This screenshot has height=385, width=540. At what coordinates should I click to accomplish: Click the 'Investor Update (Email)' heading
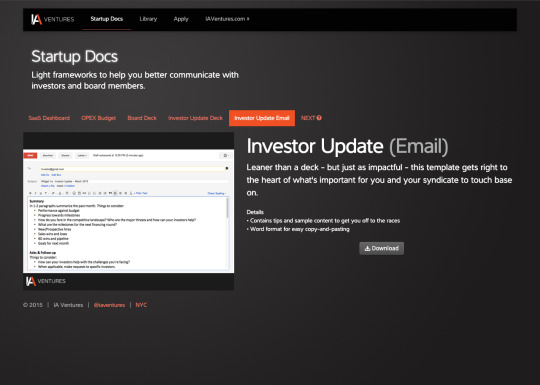click(347, 146)
